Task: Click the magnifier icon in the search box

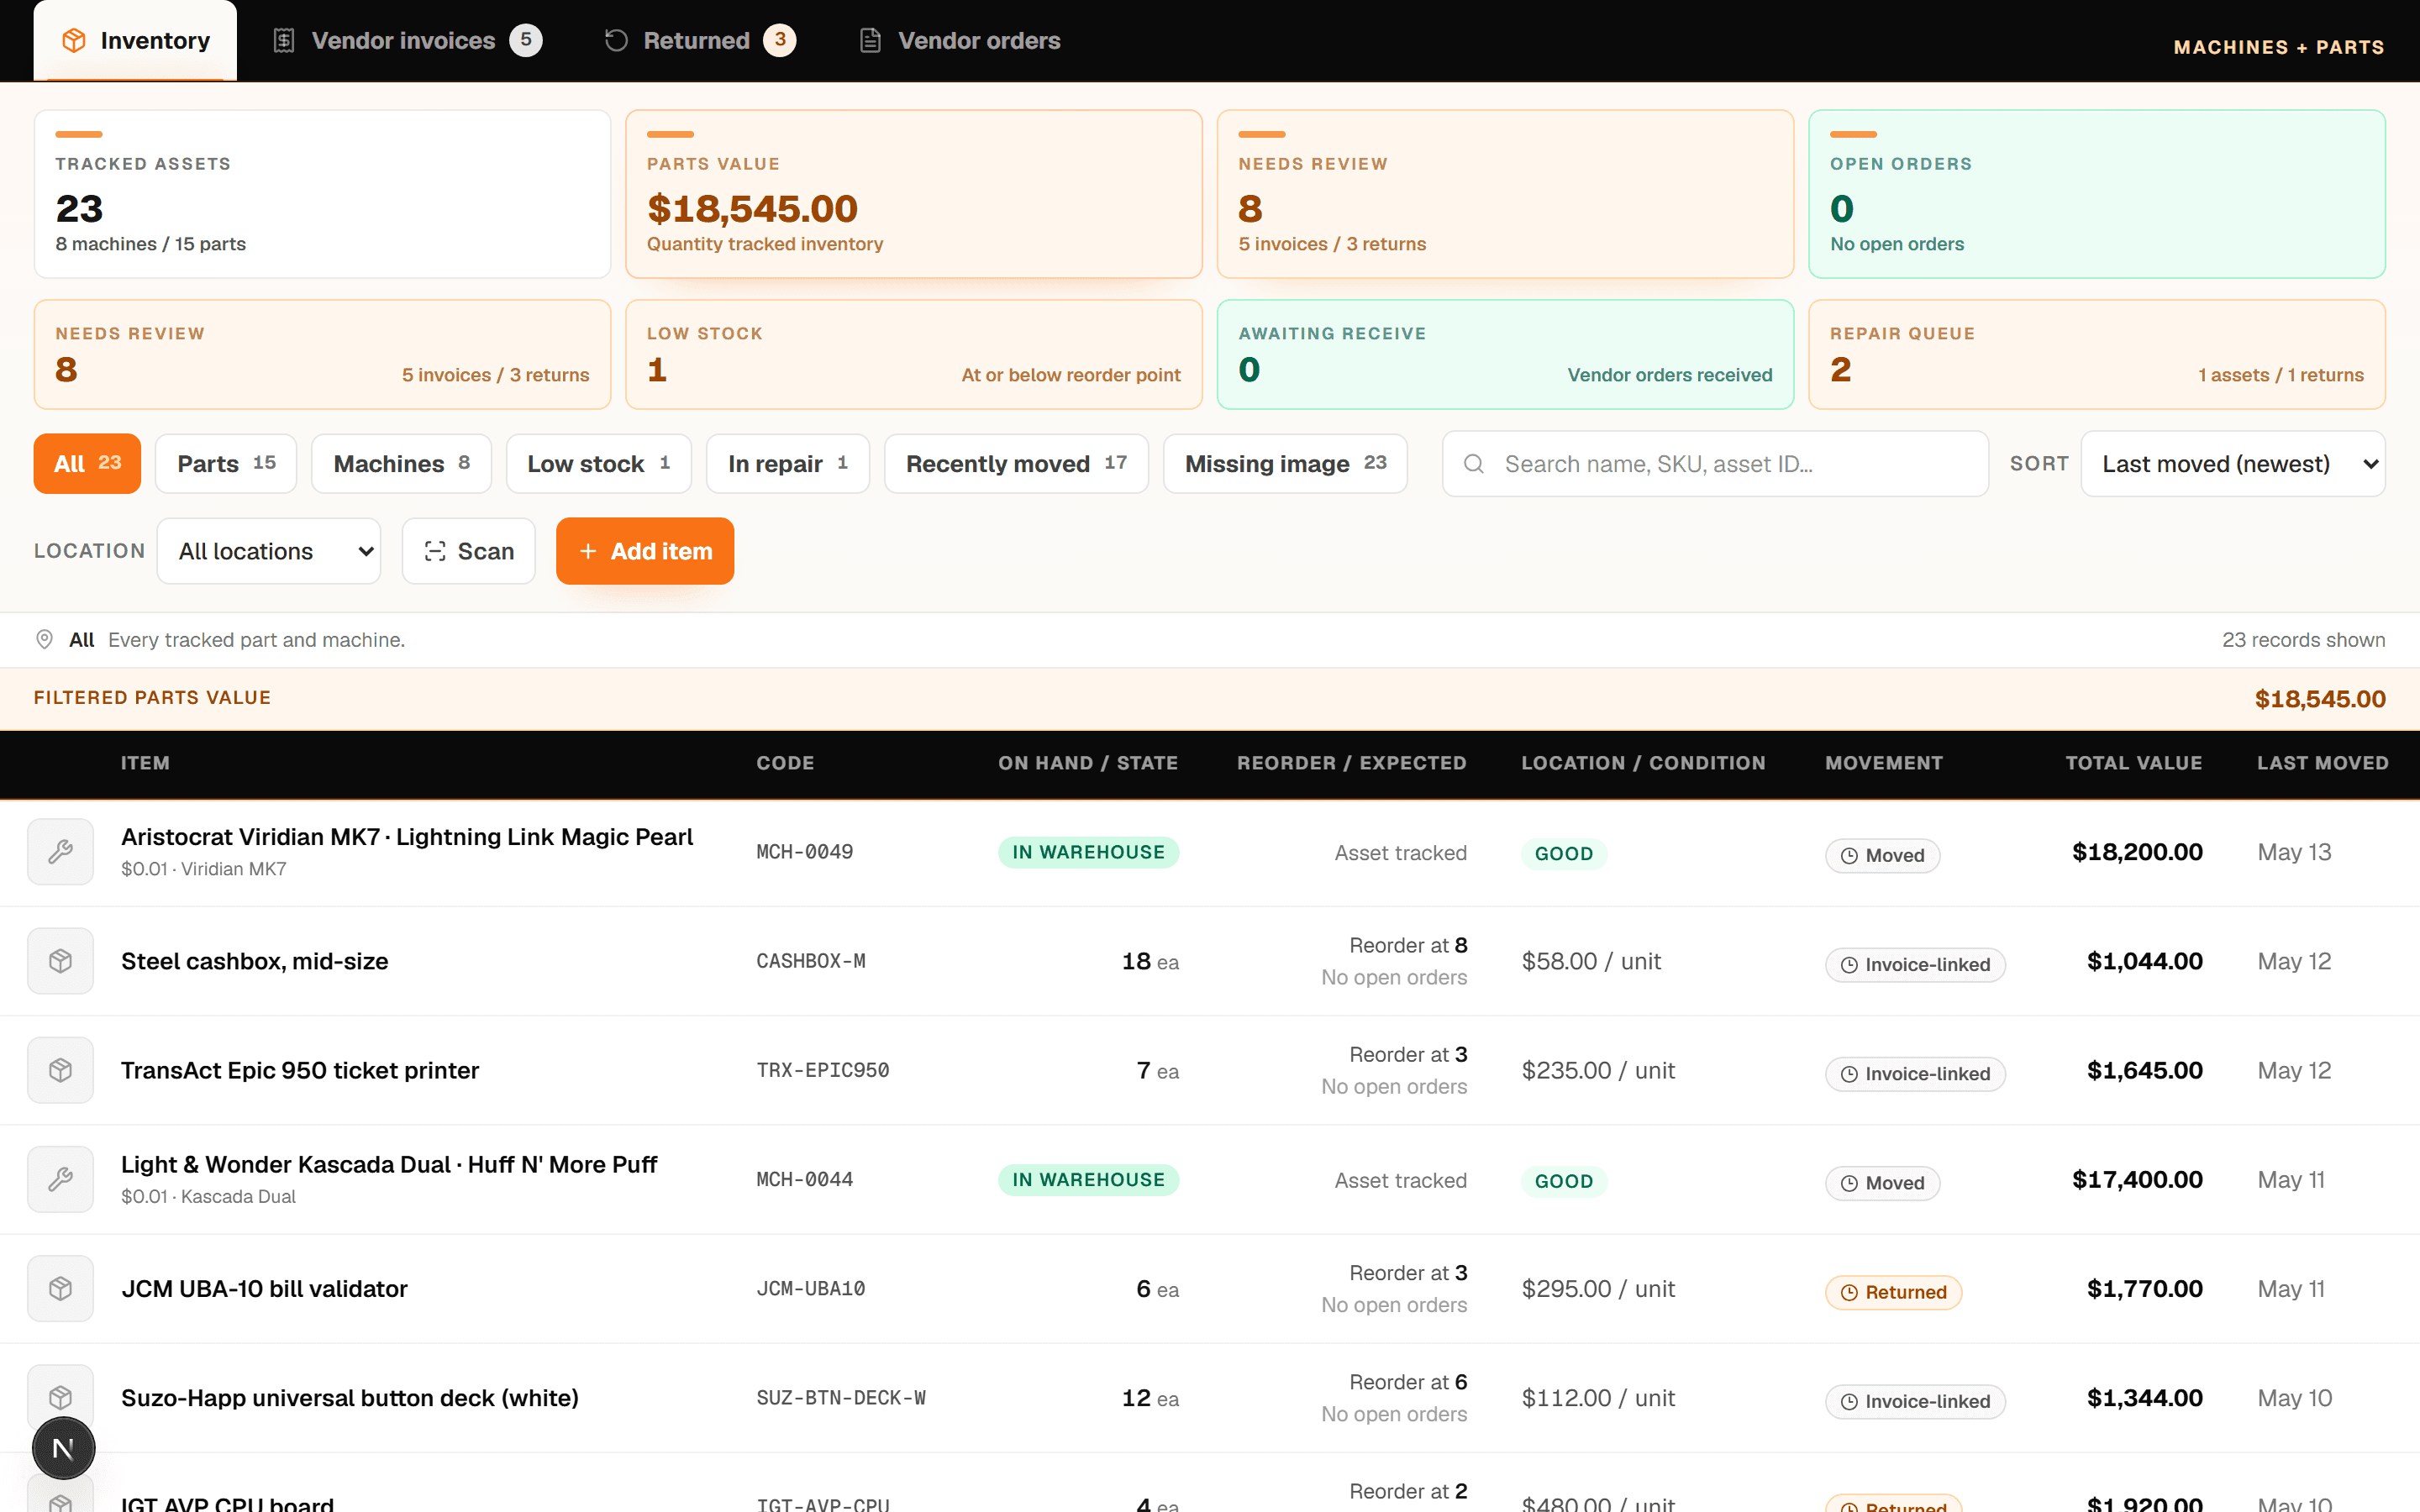Action: pos(1473,464)
